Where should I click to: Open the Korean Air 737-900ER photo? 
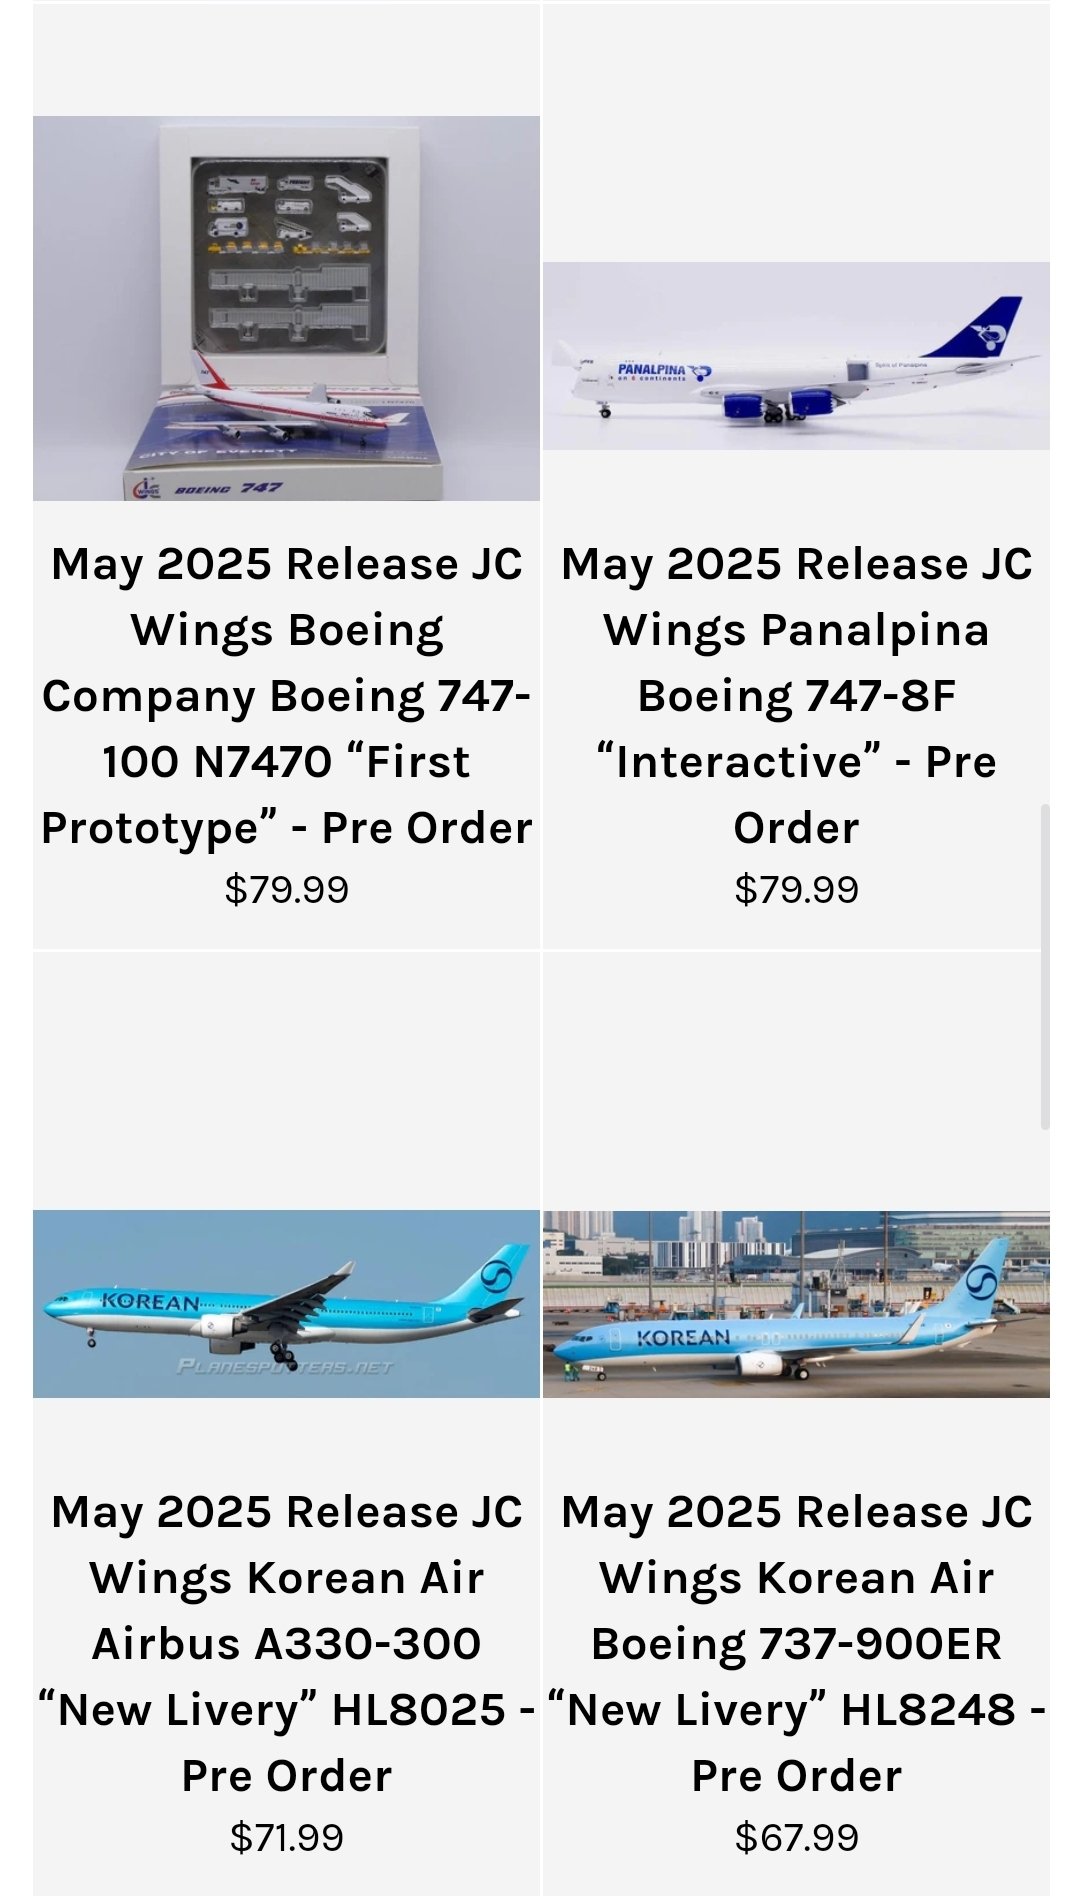point(796,1304)
